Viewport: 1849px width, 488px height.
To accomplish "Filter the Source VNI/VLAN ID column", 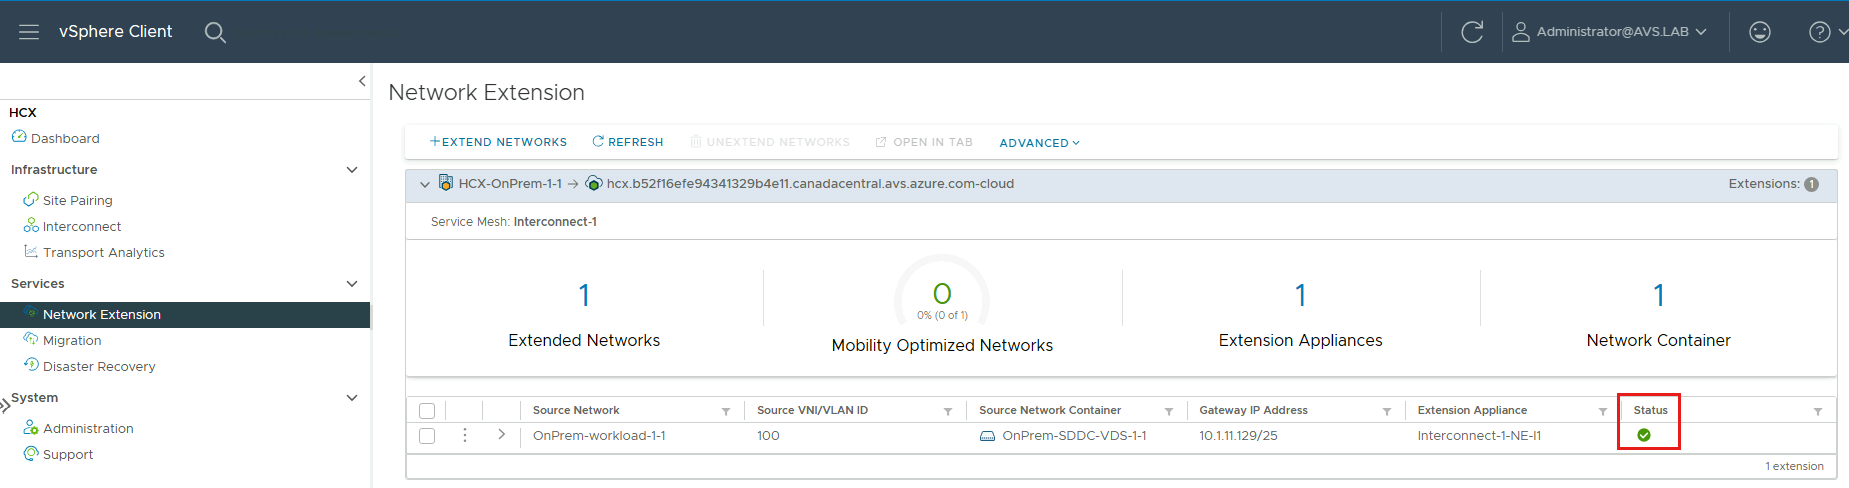I will (x=948, y=411).
